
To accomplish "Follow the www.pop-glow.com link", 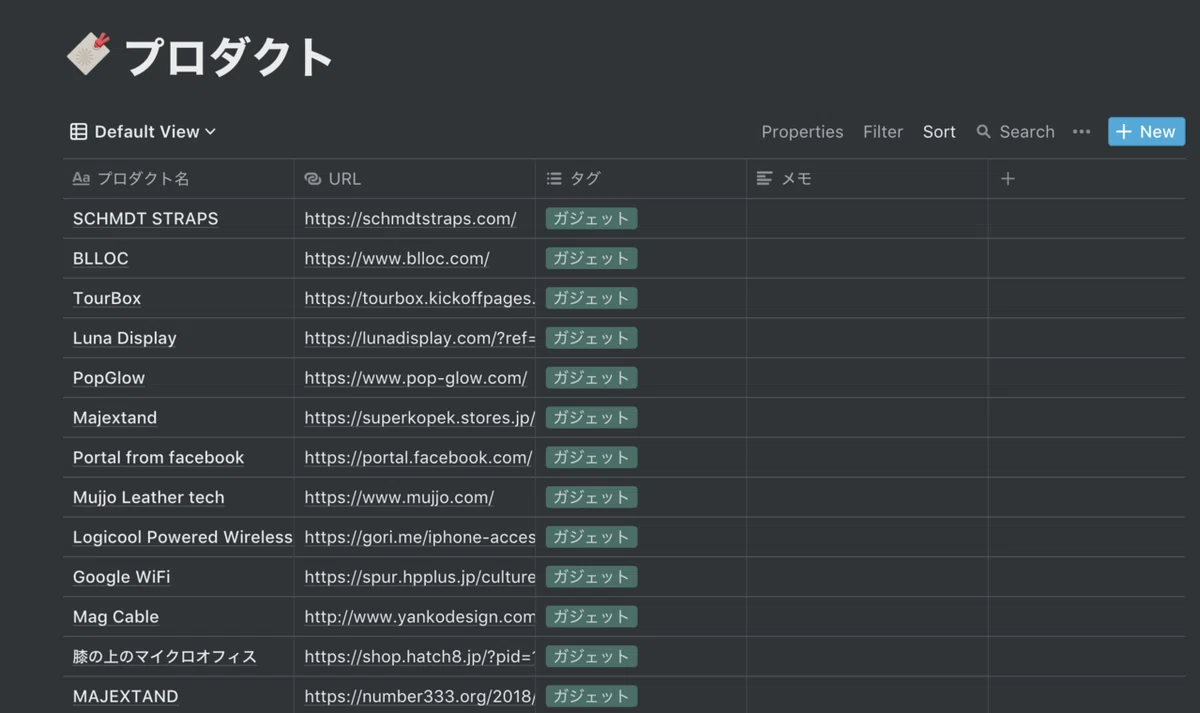I will [x=416, y=378].
